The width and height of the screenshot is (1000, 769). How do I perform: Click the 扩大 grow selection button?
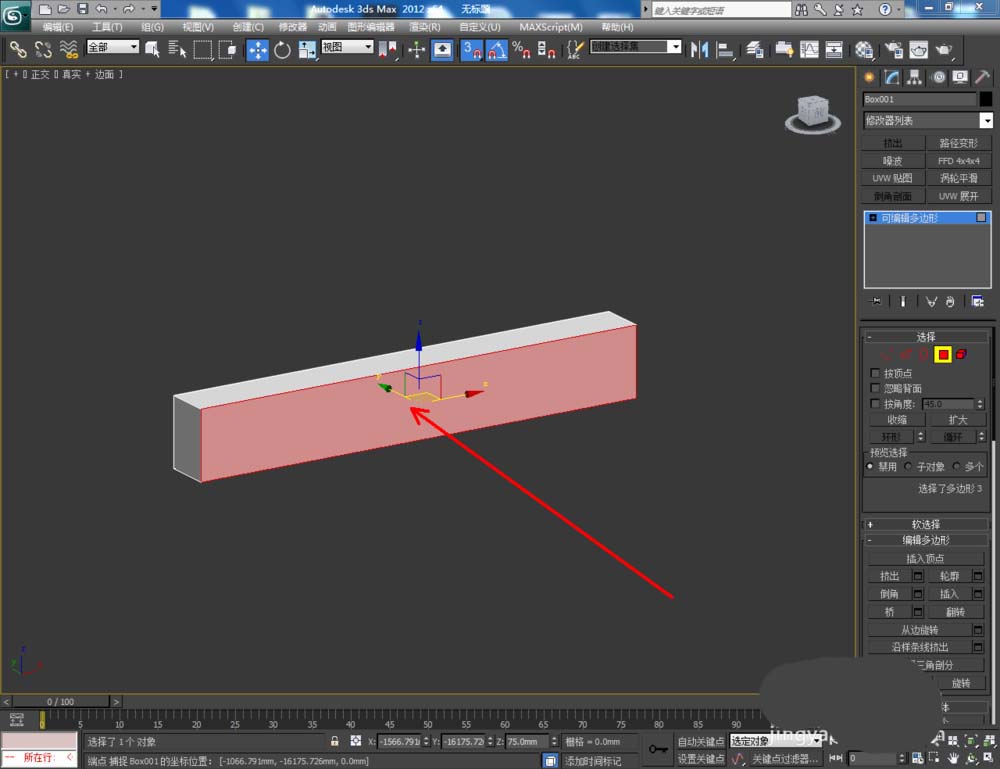957,420
